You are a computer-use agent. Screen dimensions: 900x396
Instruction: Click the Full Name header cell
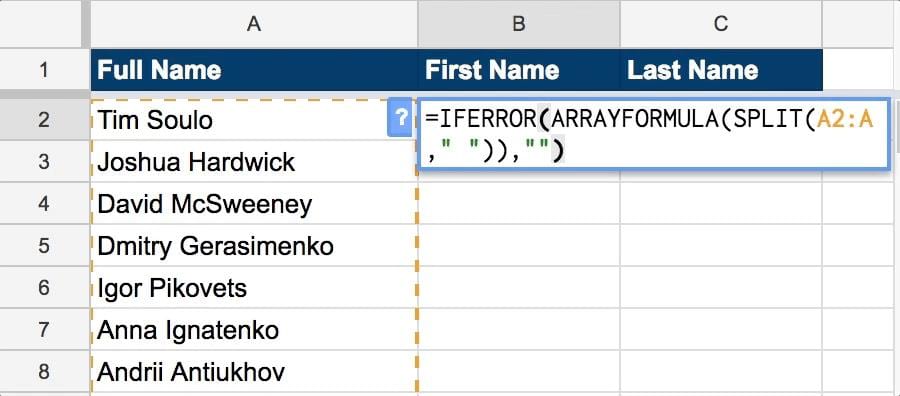click(x=254, y=70)
